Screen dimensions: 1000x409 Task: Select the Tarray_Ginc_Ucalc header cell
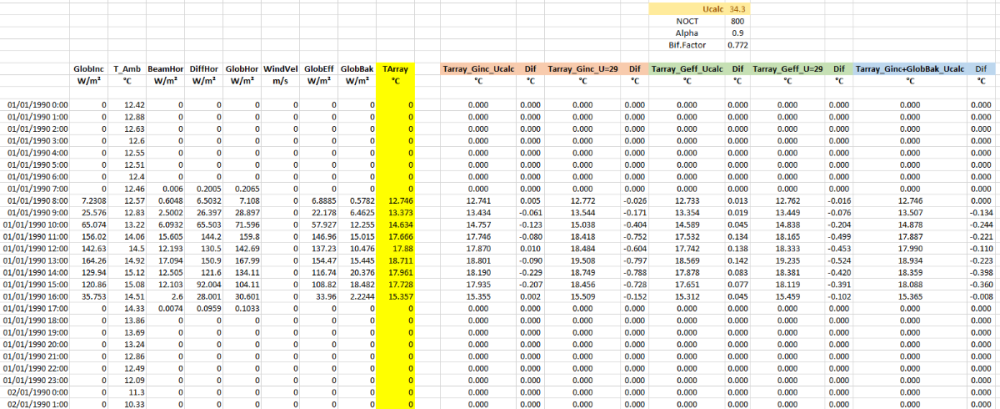pyautogui.click(x=479, y=68)
